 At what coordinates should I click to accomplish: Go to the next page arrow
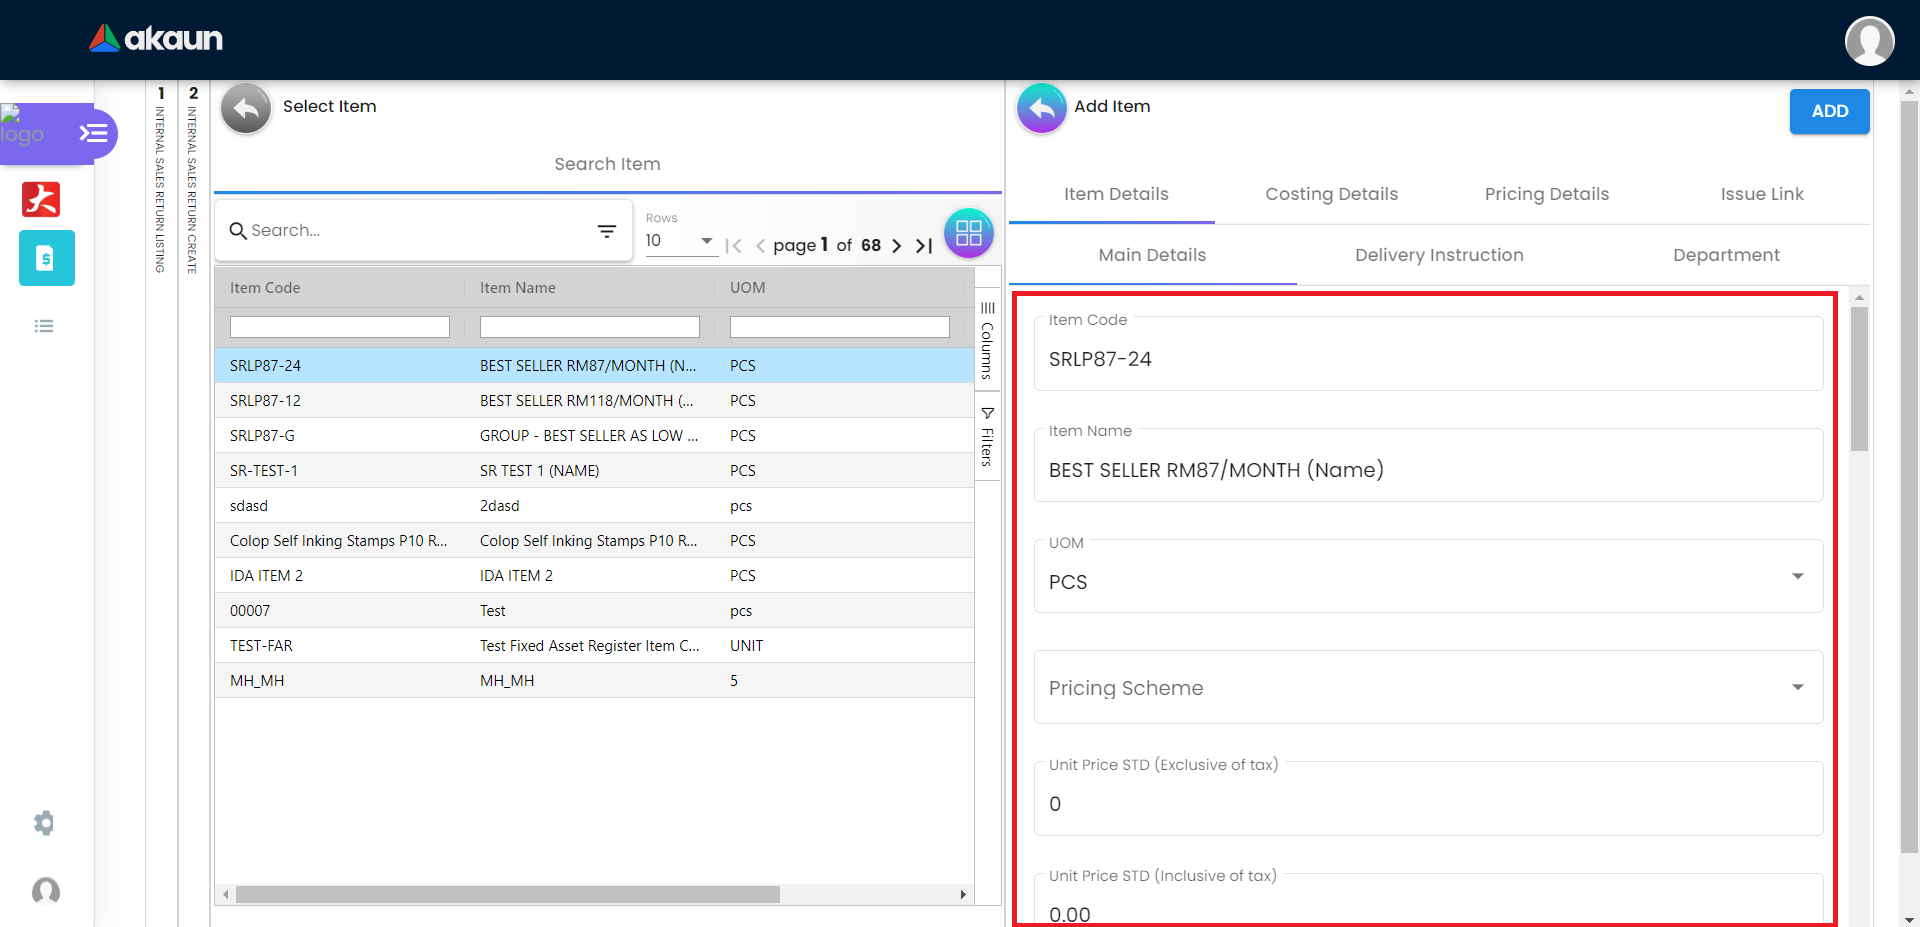click(896, 246)
